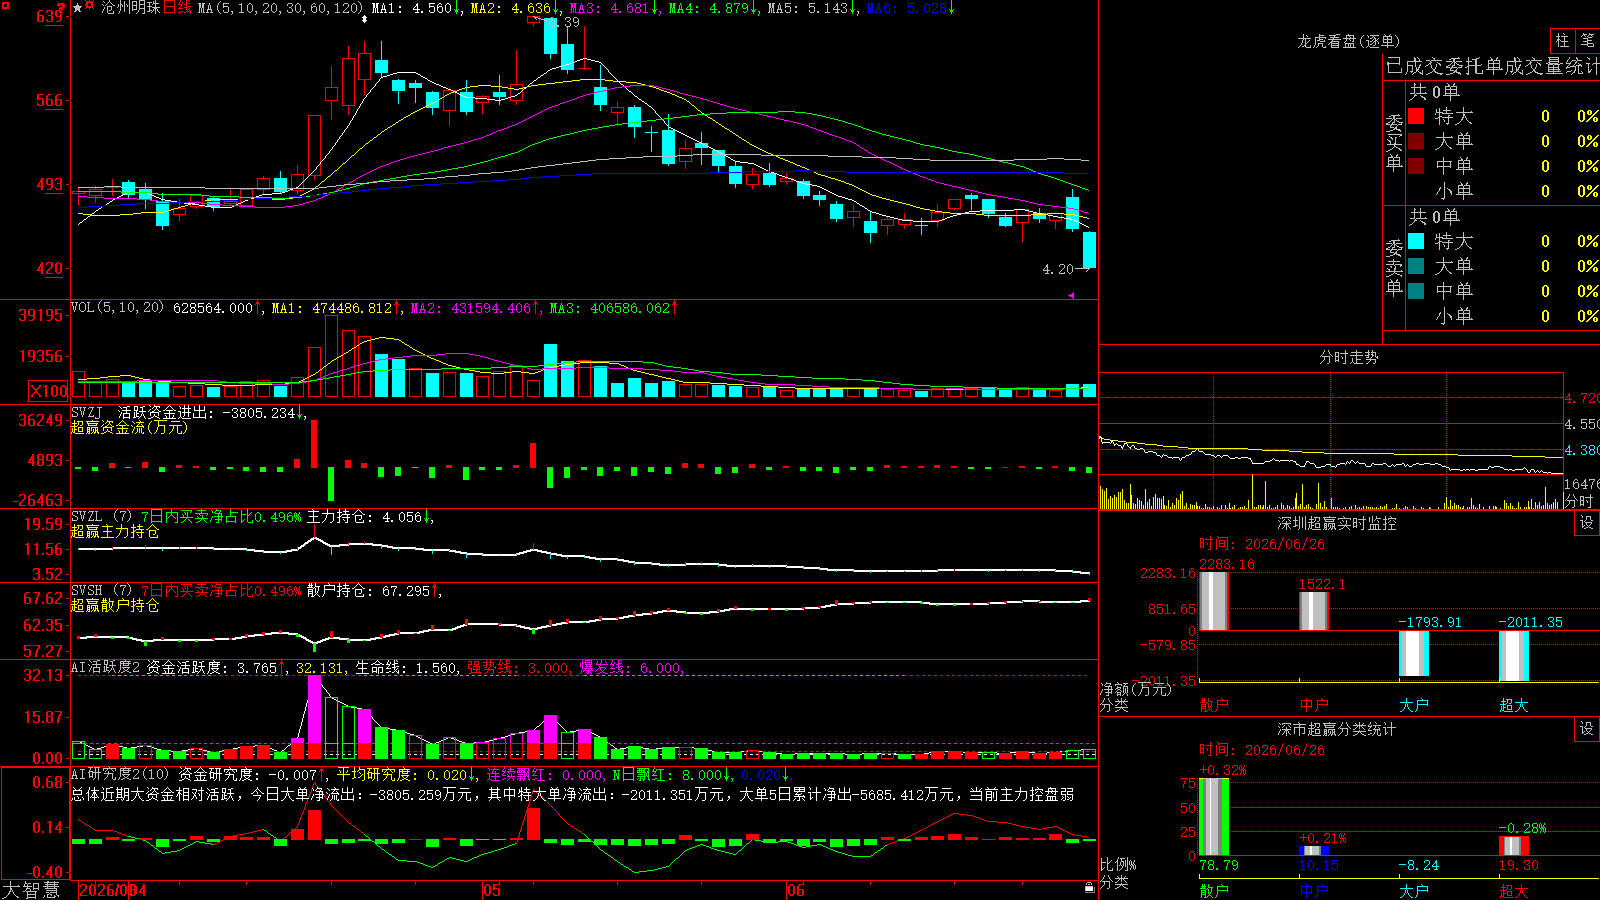The height and width of the screenshot is (900, 1600).
Task: Click the cyan 特大 sell-order swatch
Action: click(x=1416, y=241)
